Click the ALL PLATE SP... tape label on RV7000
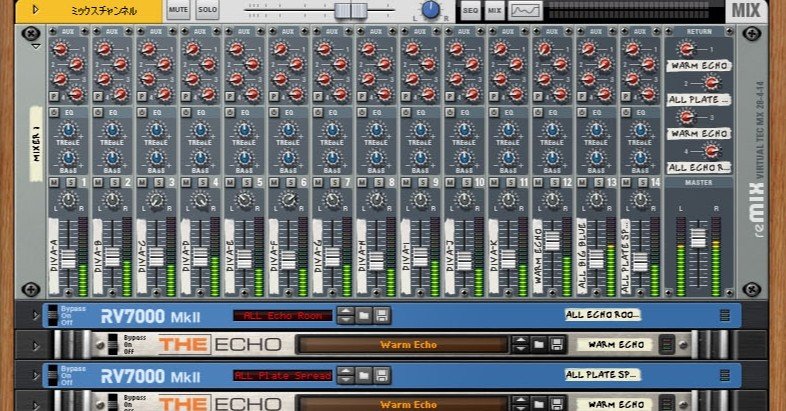This screenshot has width=786, height=411. coord(603,374)
